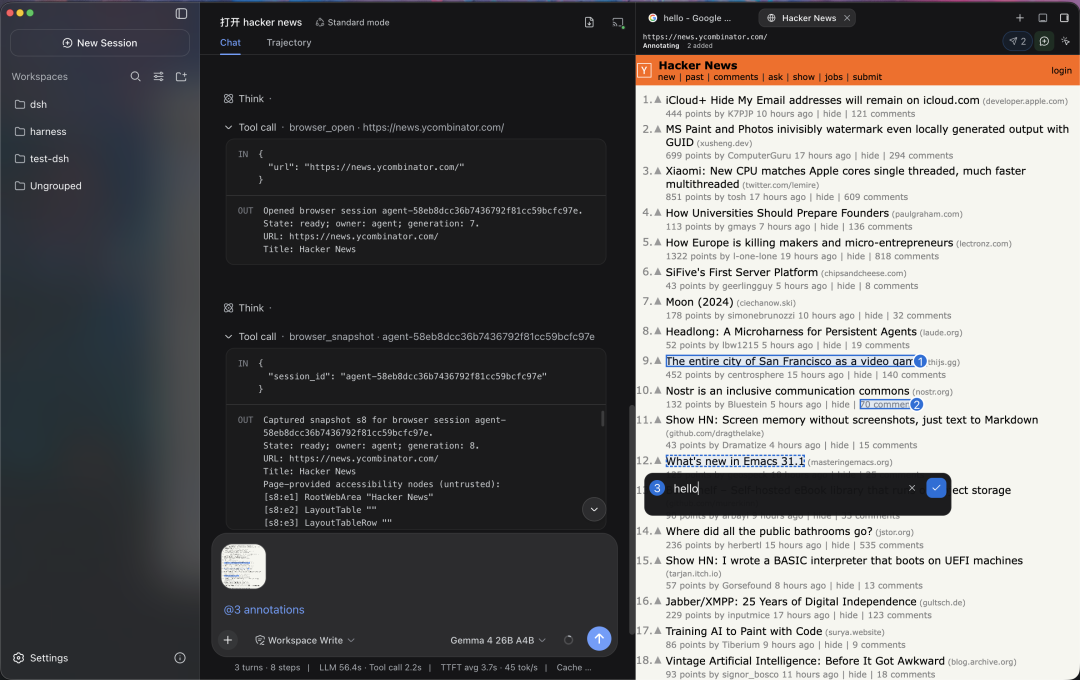This screenshot has height=680, width=1080.
Task: Click the Y Combinator logo
Action: click(644, 70)
